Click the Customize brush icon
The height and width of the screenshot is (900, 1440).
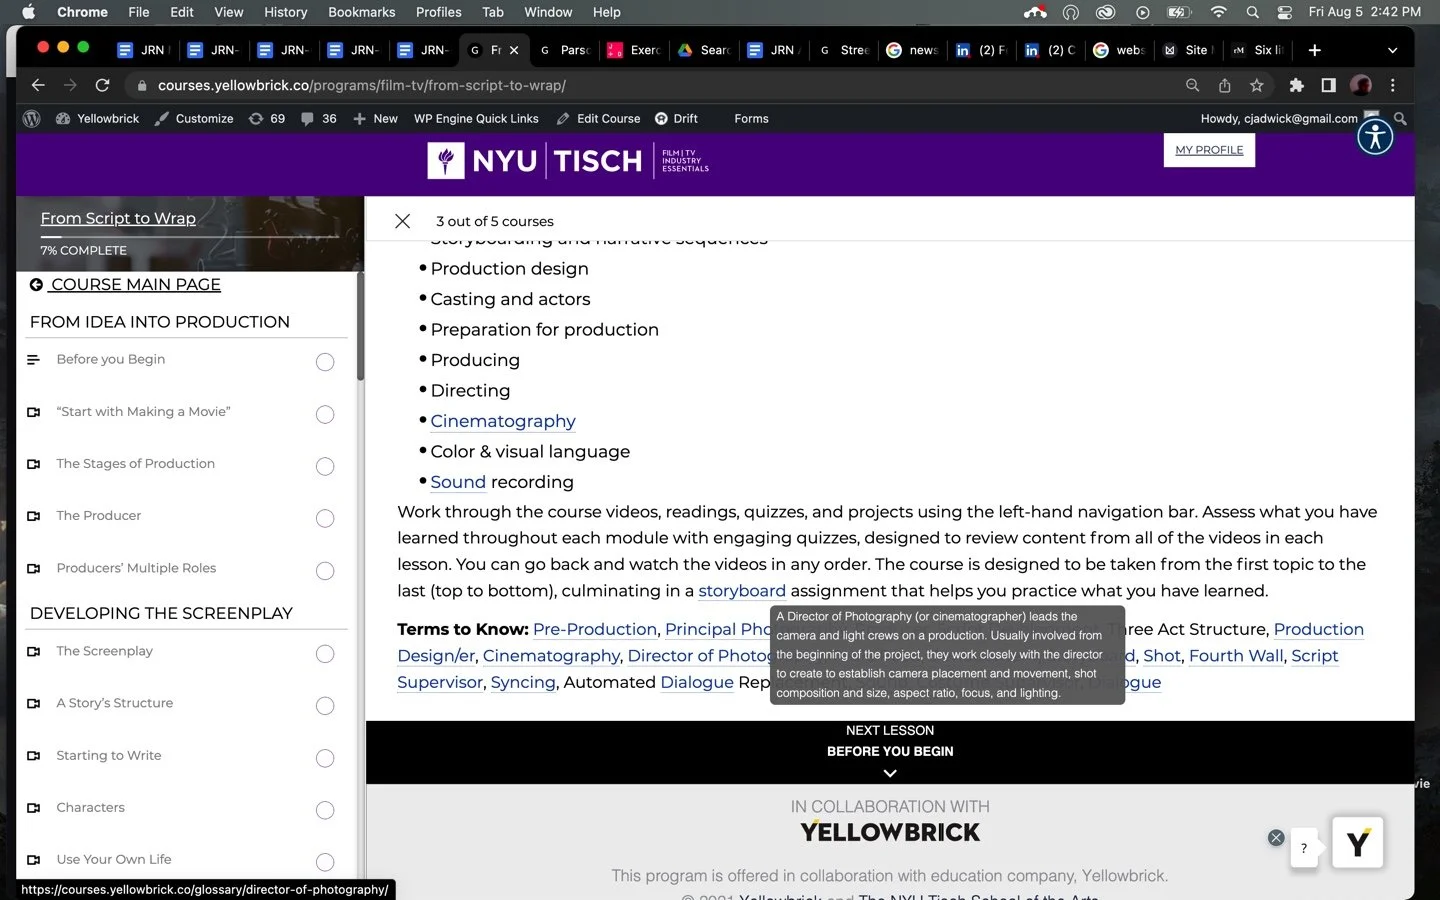160,118
